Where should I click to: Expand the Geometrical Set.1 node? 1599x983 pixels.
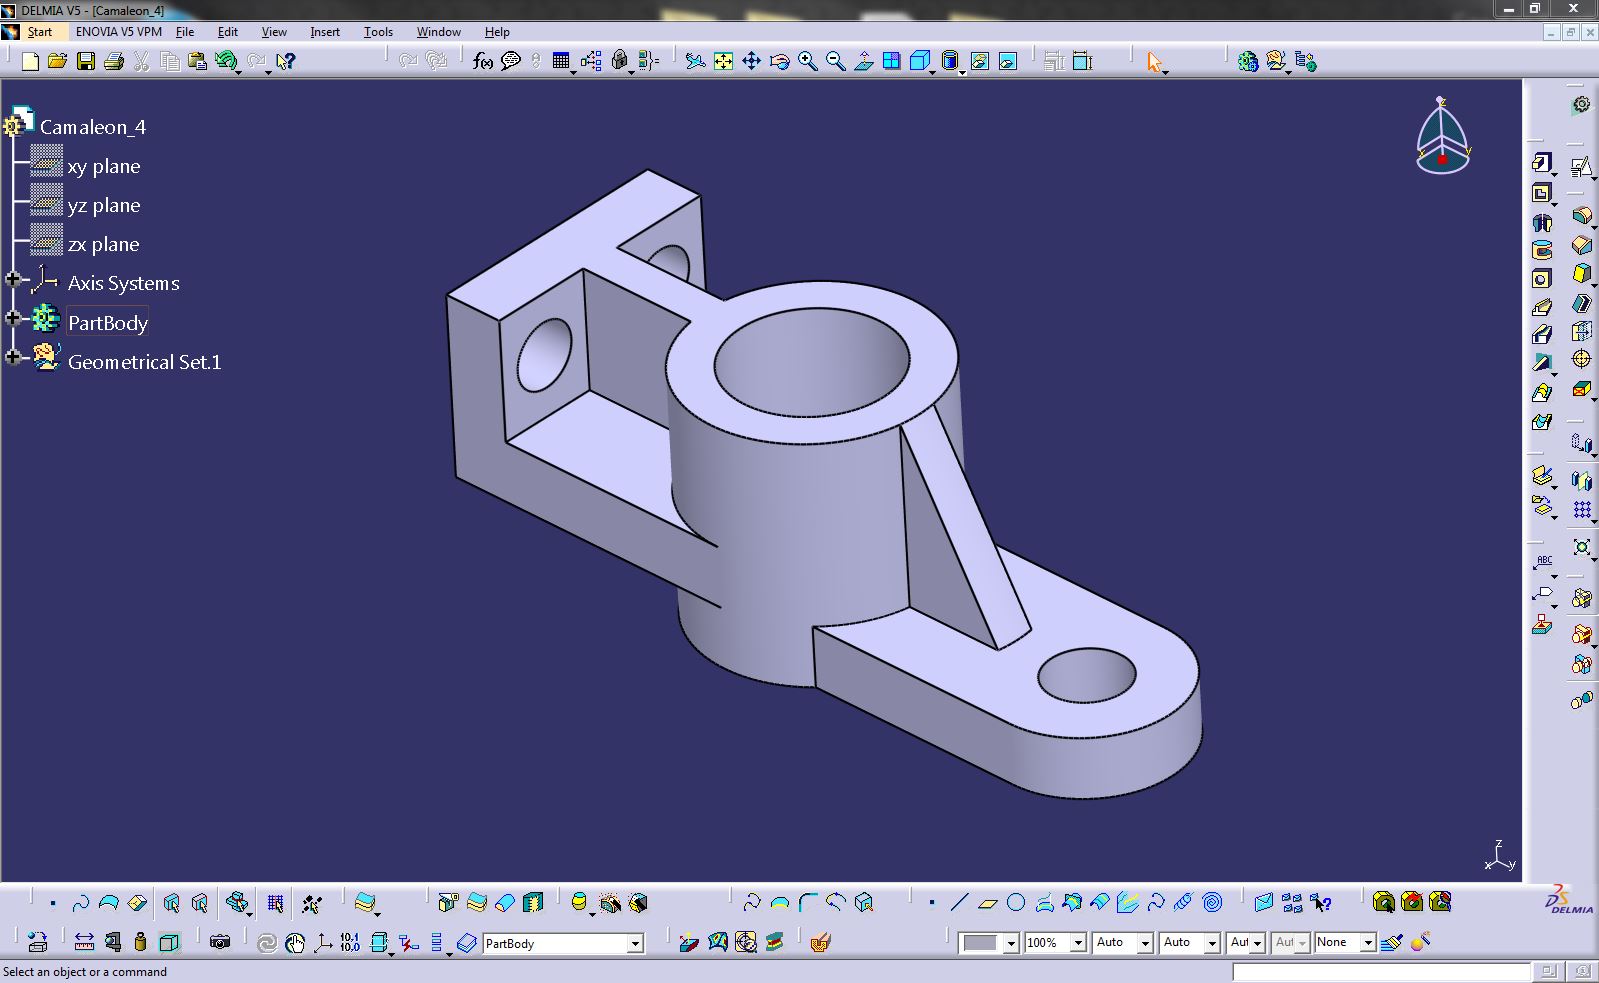pyautogui.click(x=13, y=357)
